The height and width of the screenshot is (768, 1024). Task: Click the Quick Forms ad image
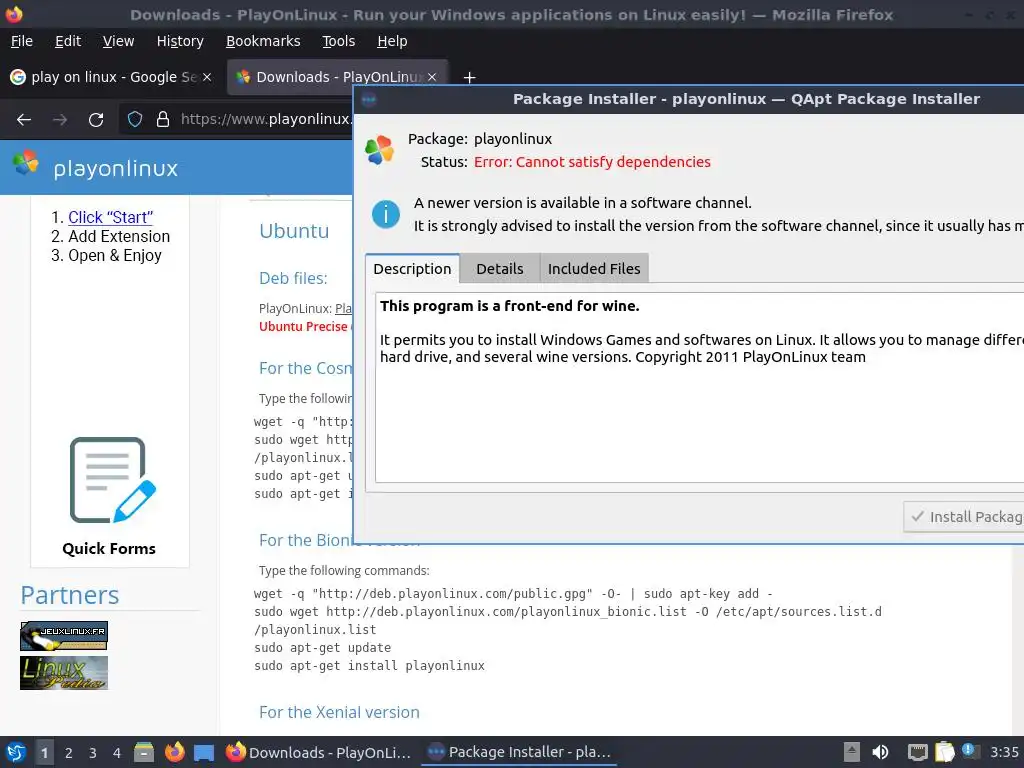pos(112,480)
